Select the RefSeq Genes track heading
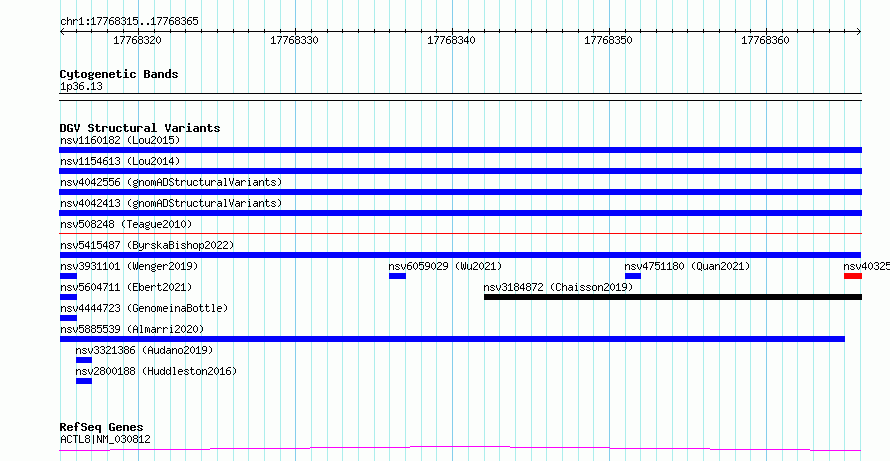Screen dimensions: 890x461 (102, 427)
